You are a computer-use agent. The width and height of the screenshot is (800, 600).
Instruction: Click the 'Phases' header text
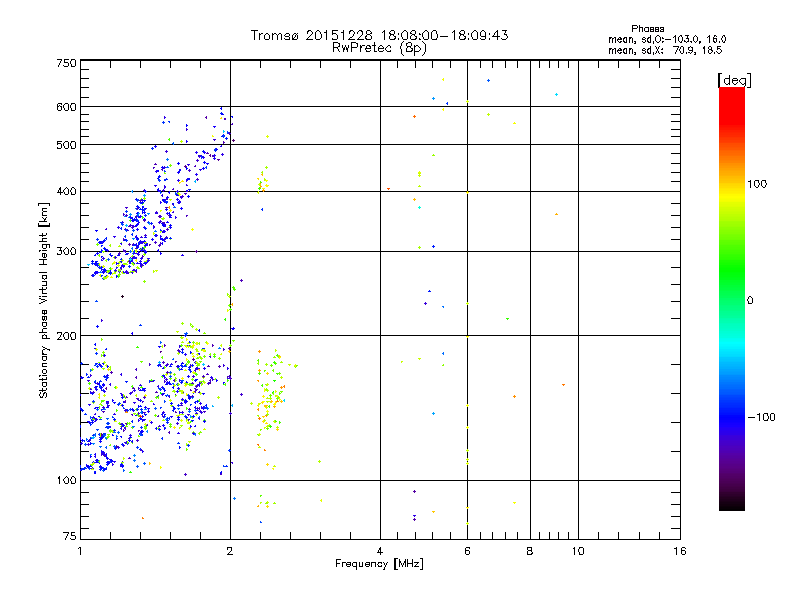click(647, 29)
